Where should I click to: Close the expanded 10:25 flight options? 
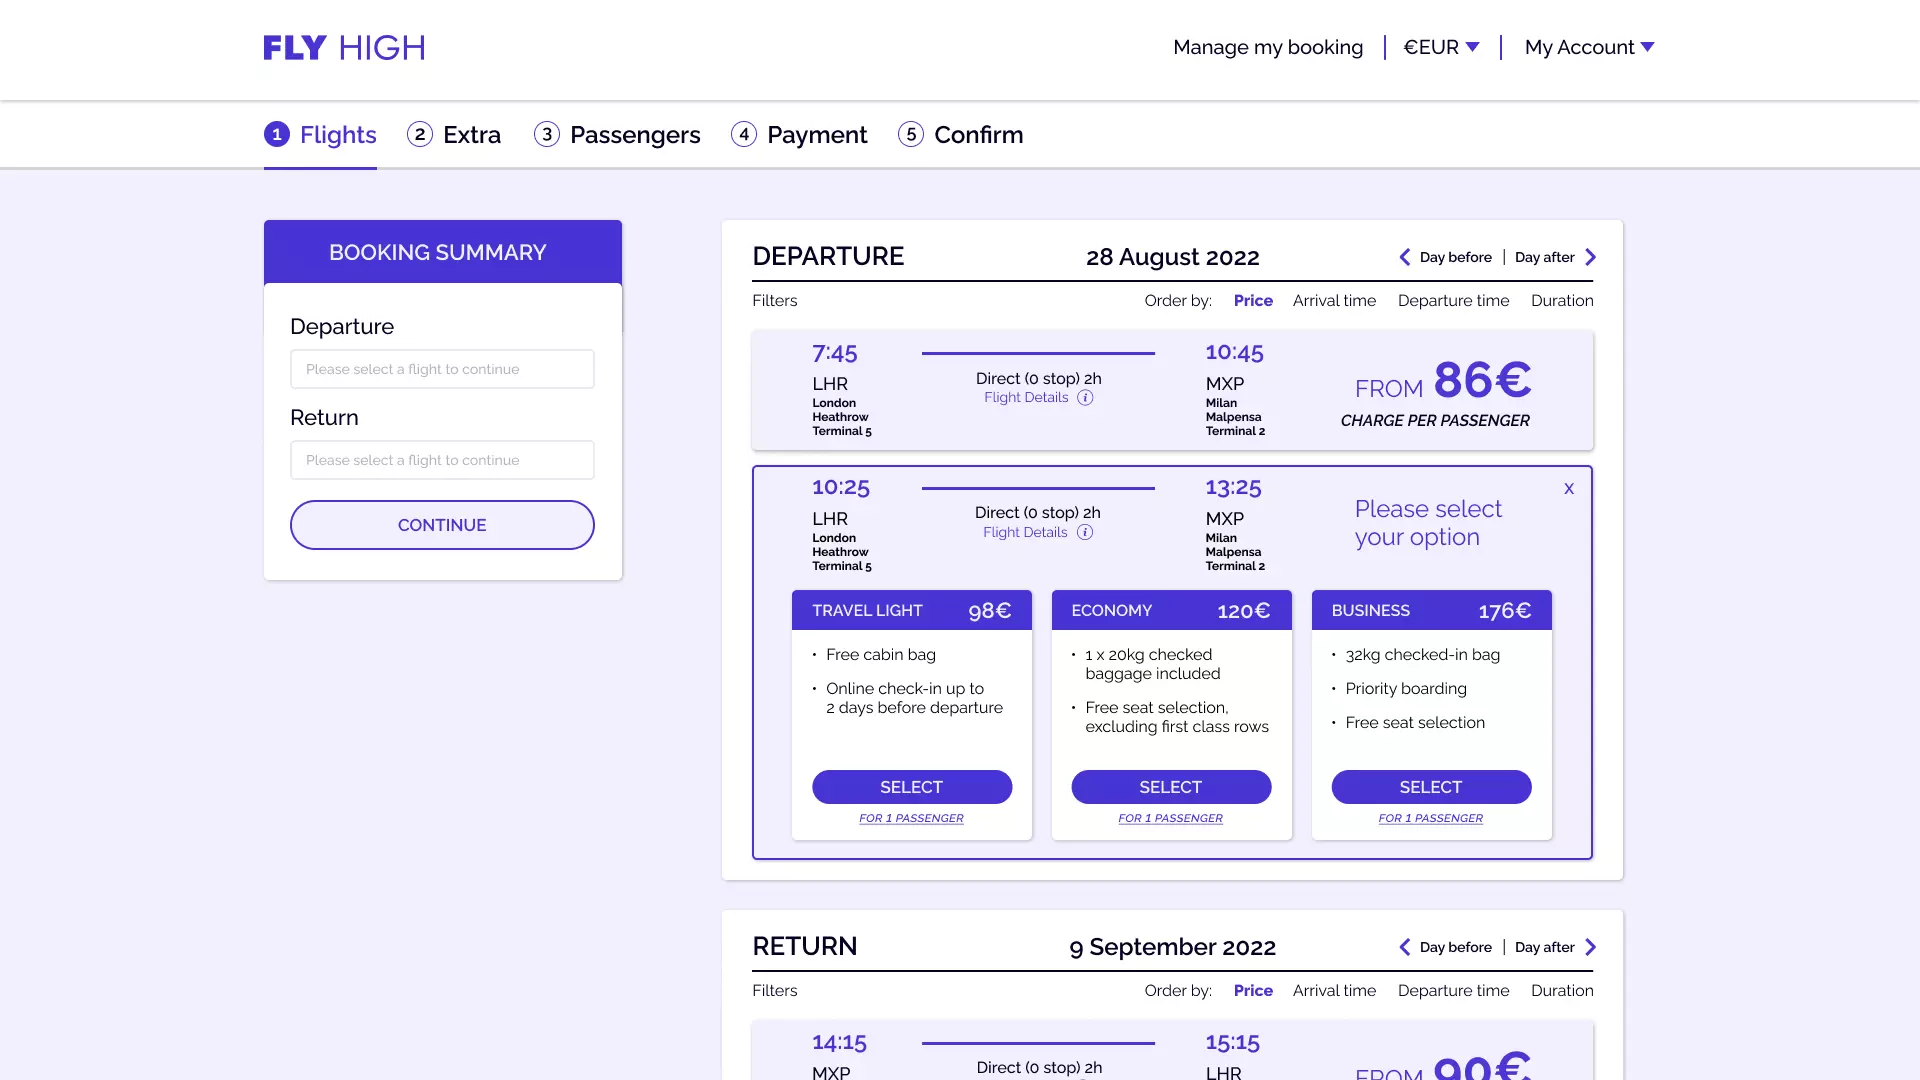1569,489
